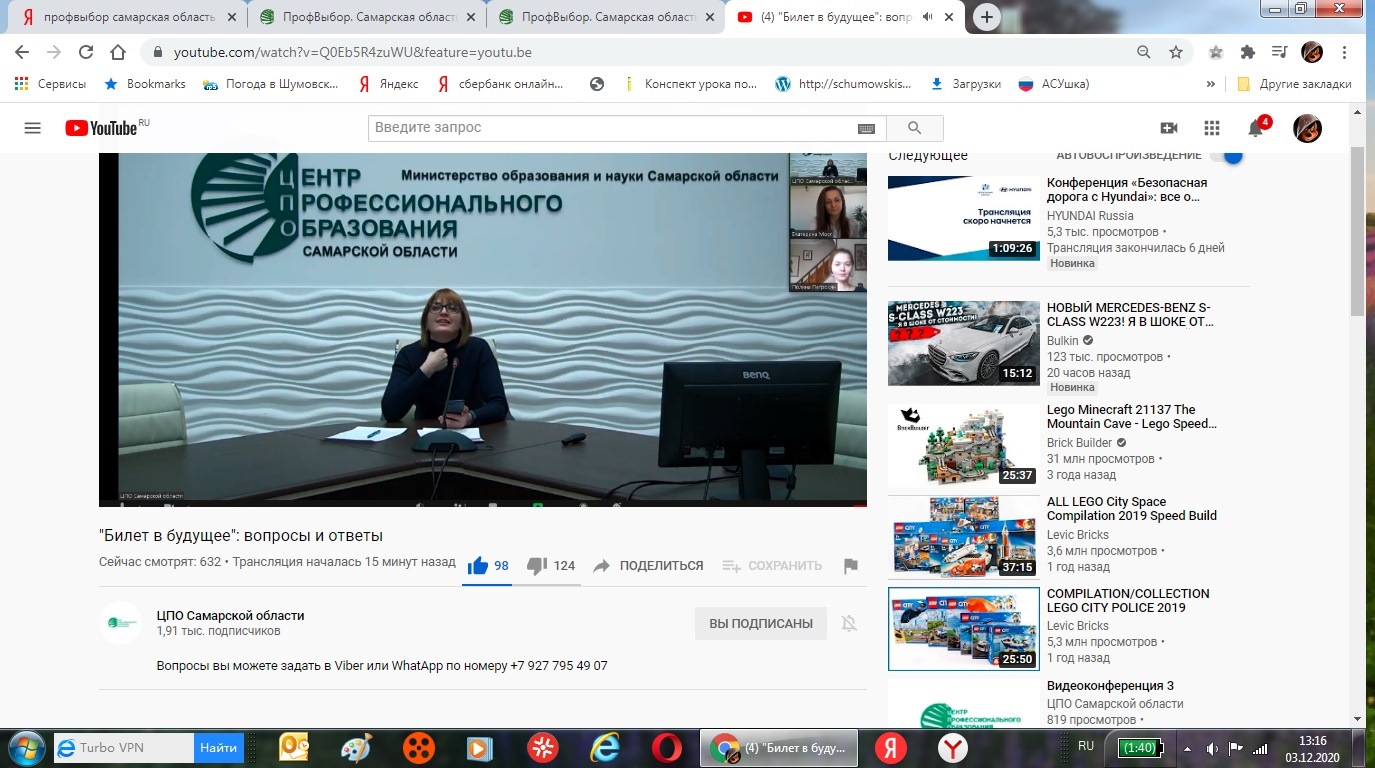Open Windows Start button
Screen dimensions: 1375x768
click(x=24, y=748)
